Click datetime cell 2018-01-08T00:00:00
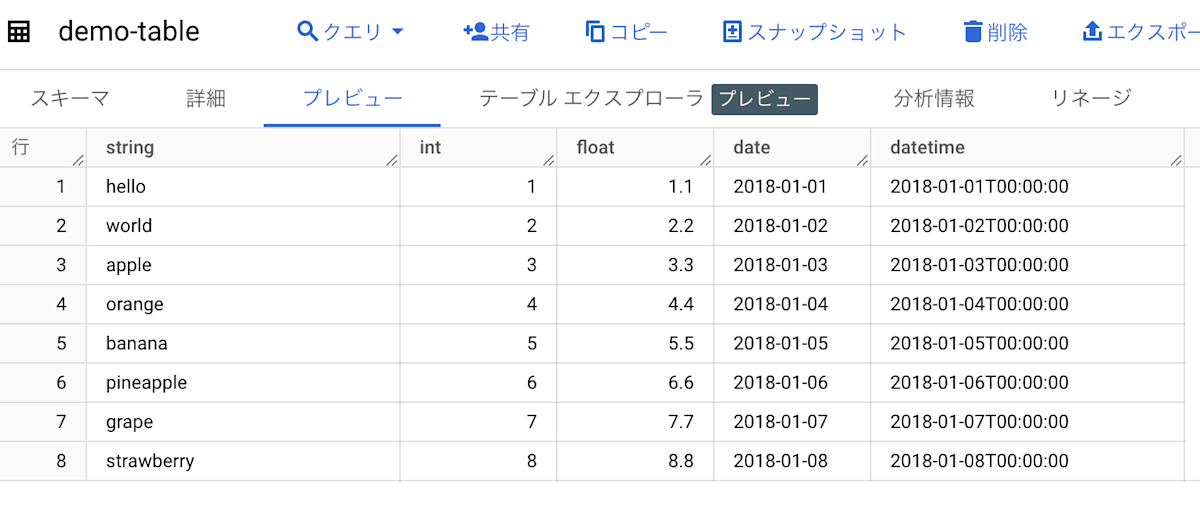The image size is (1200, 530). coord(1027,461)
